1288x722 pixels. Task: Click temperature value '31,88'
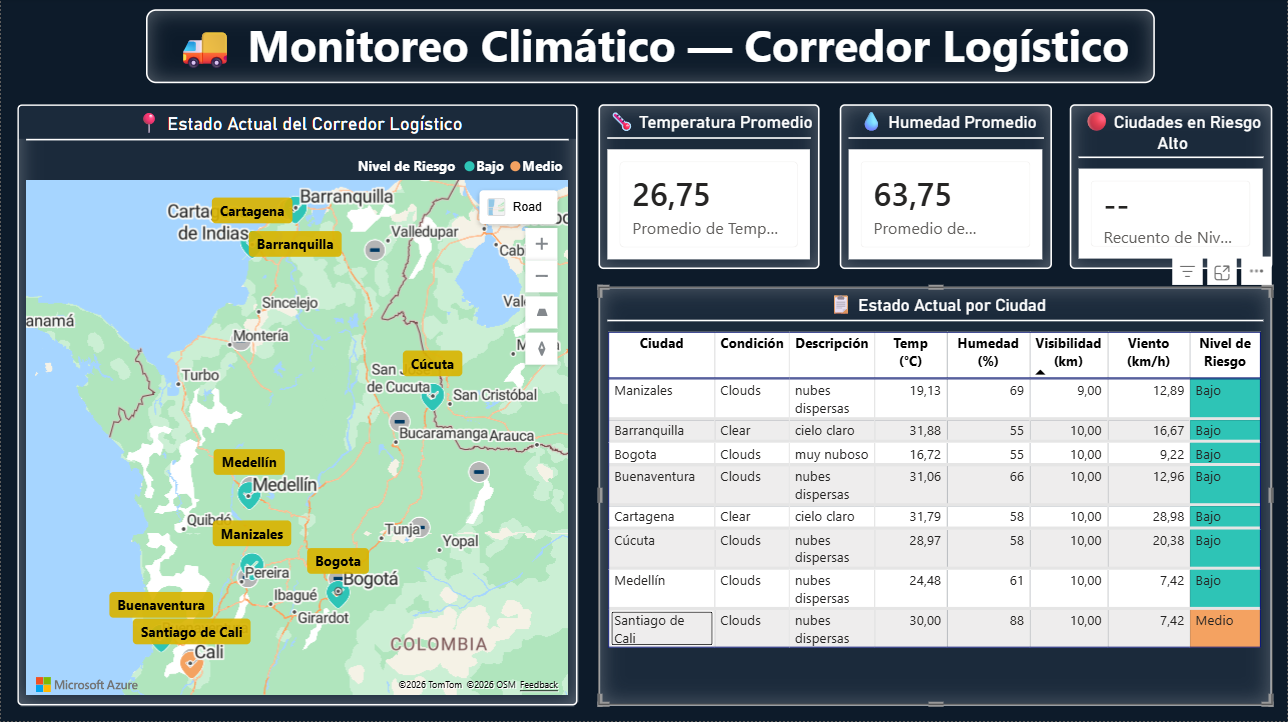tap(925, 431)
